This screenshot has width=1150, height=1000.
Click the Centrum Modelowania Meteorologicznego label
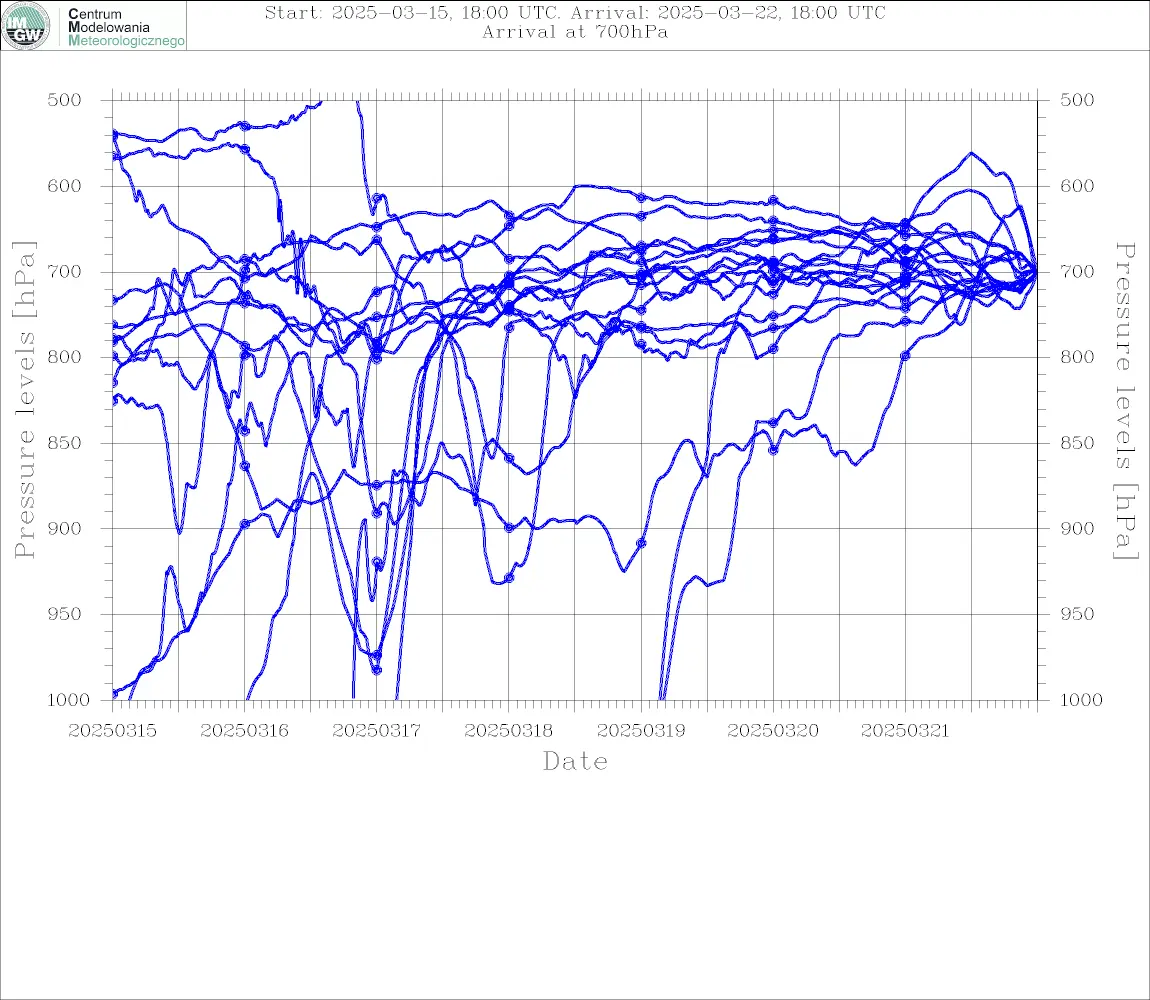(x=125, y=27)
